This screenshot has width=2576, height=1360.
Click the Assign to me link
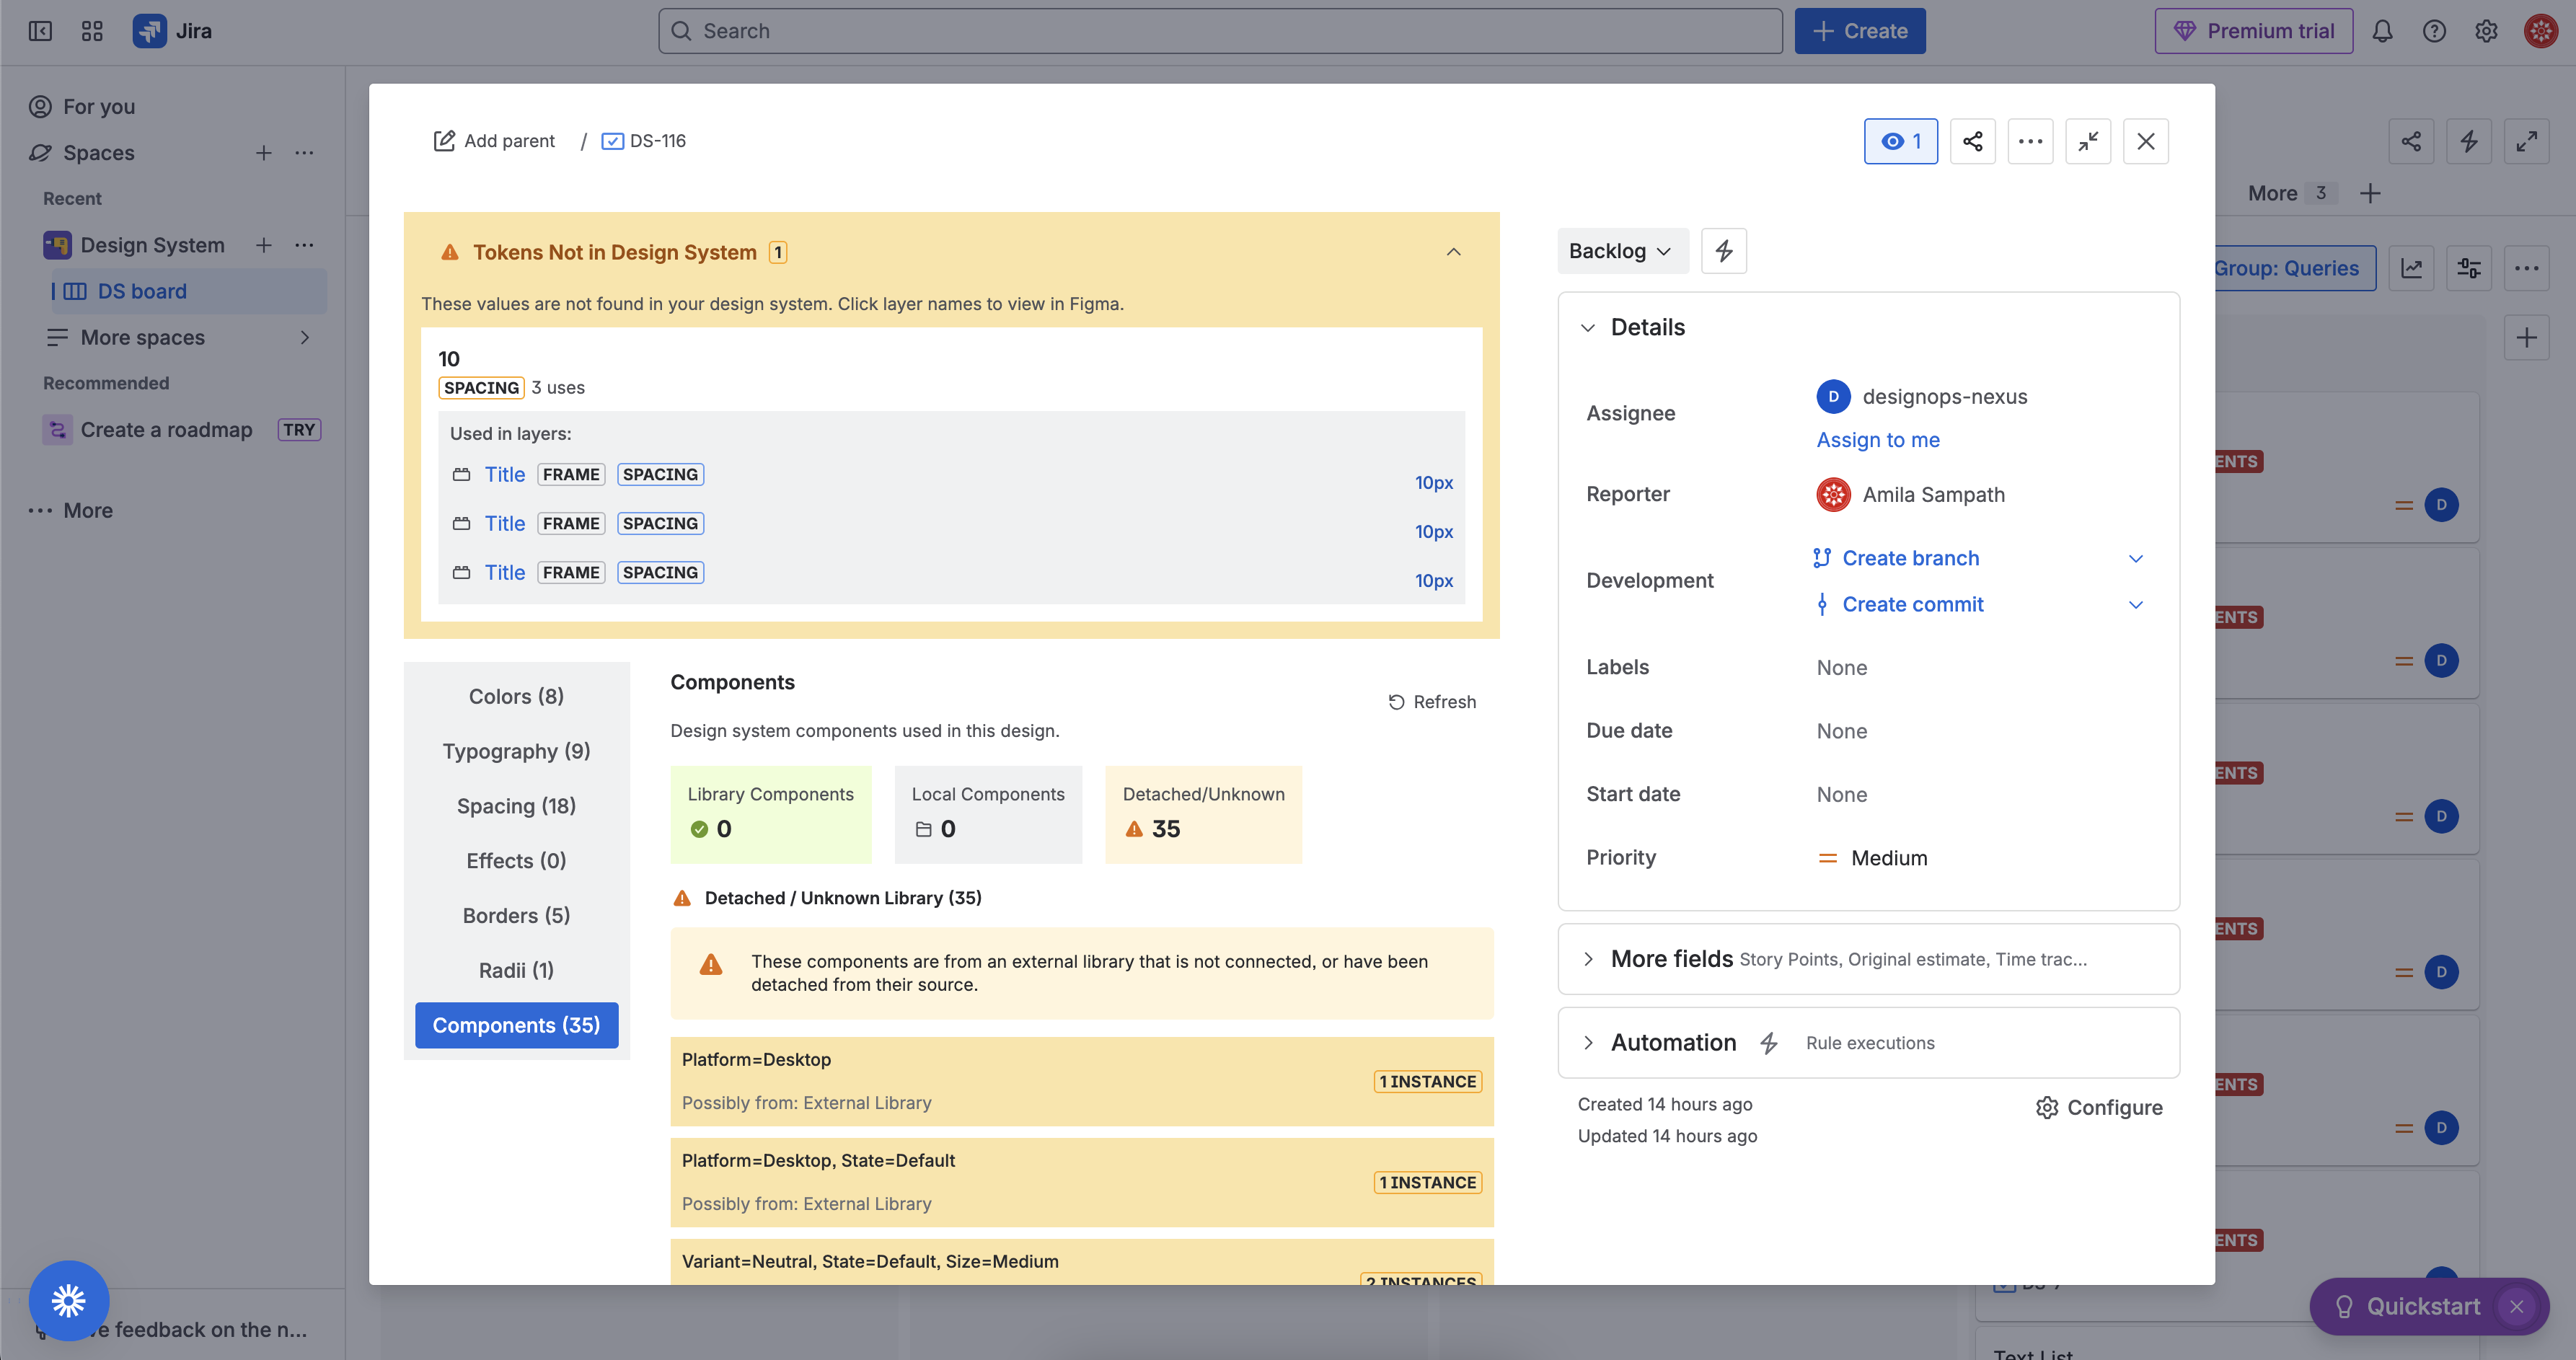tap(1877, 440)
